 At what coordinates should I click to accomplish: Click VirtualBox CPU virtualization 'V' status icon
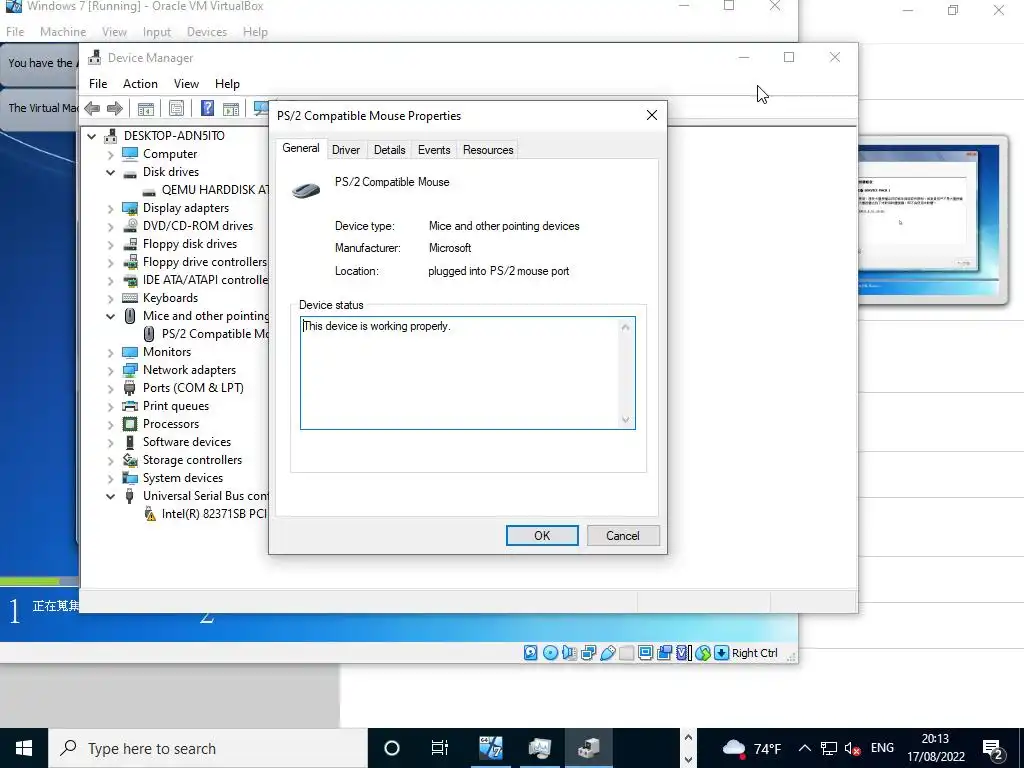(683, 652)
